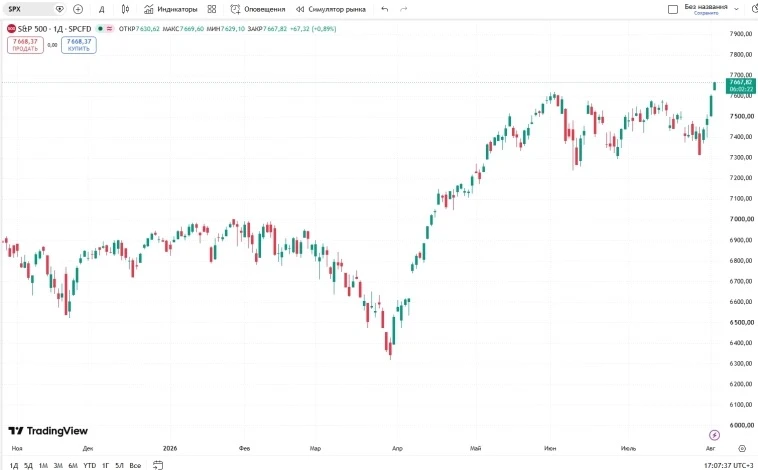Open the indicator templates grid icon
The width and height of the screenshot is (758, 470).
click(x=212, y=9)
